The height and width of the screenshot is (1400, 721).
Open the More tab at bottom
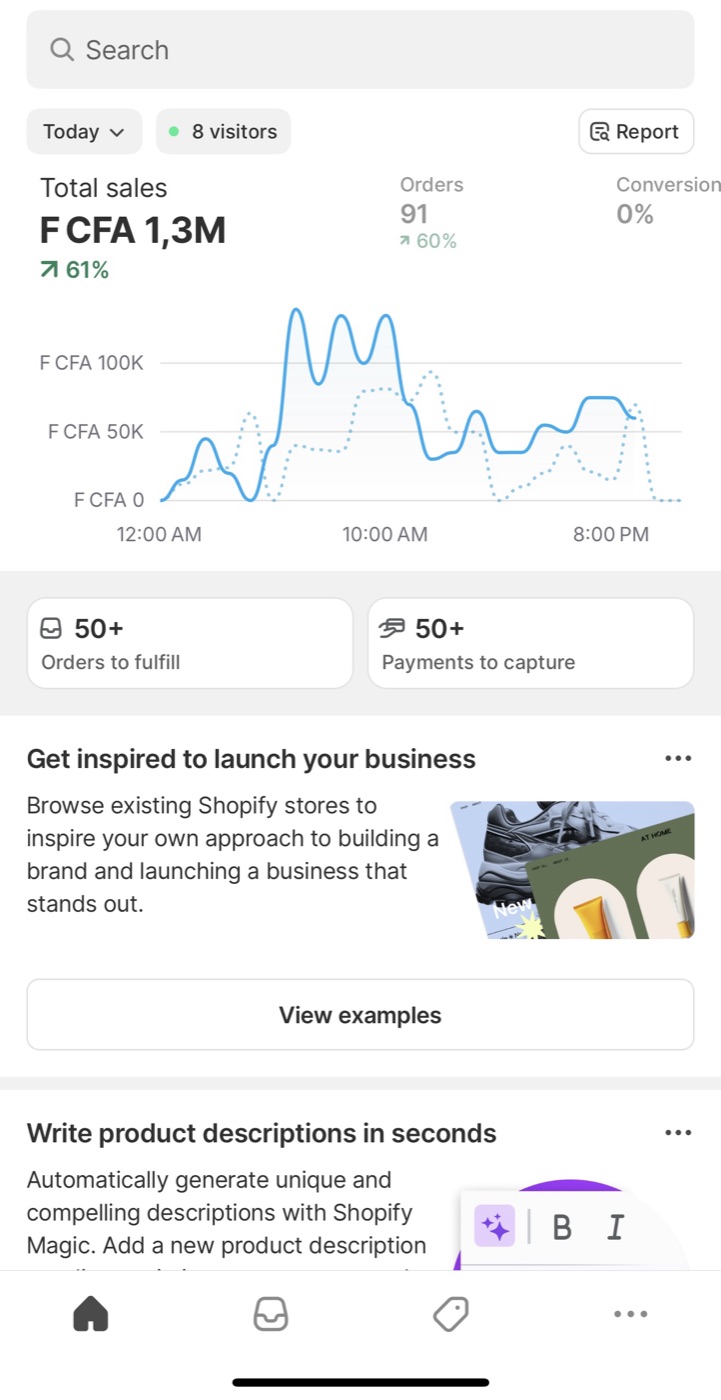[x=631, y=1314]
